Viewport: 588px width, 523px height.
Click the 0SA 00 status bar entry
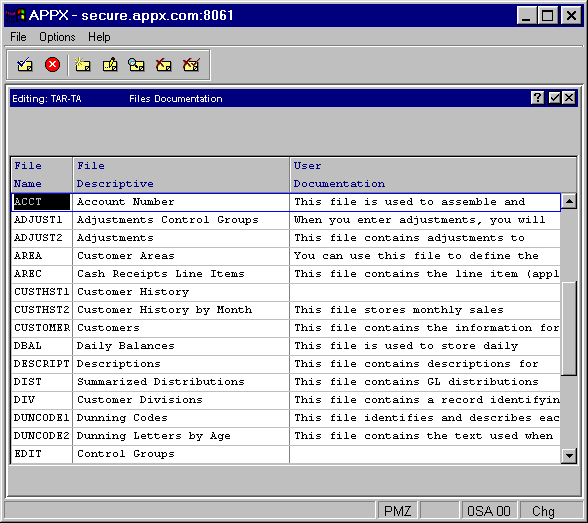[x=489, y=511]
